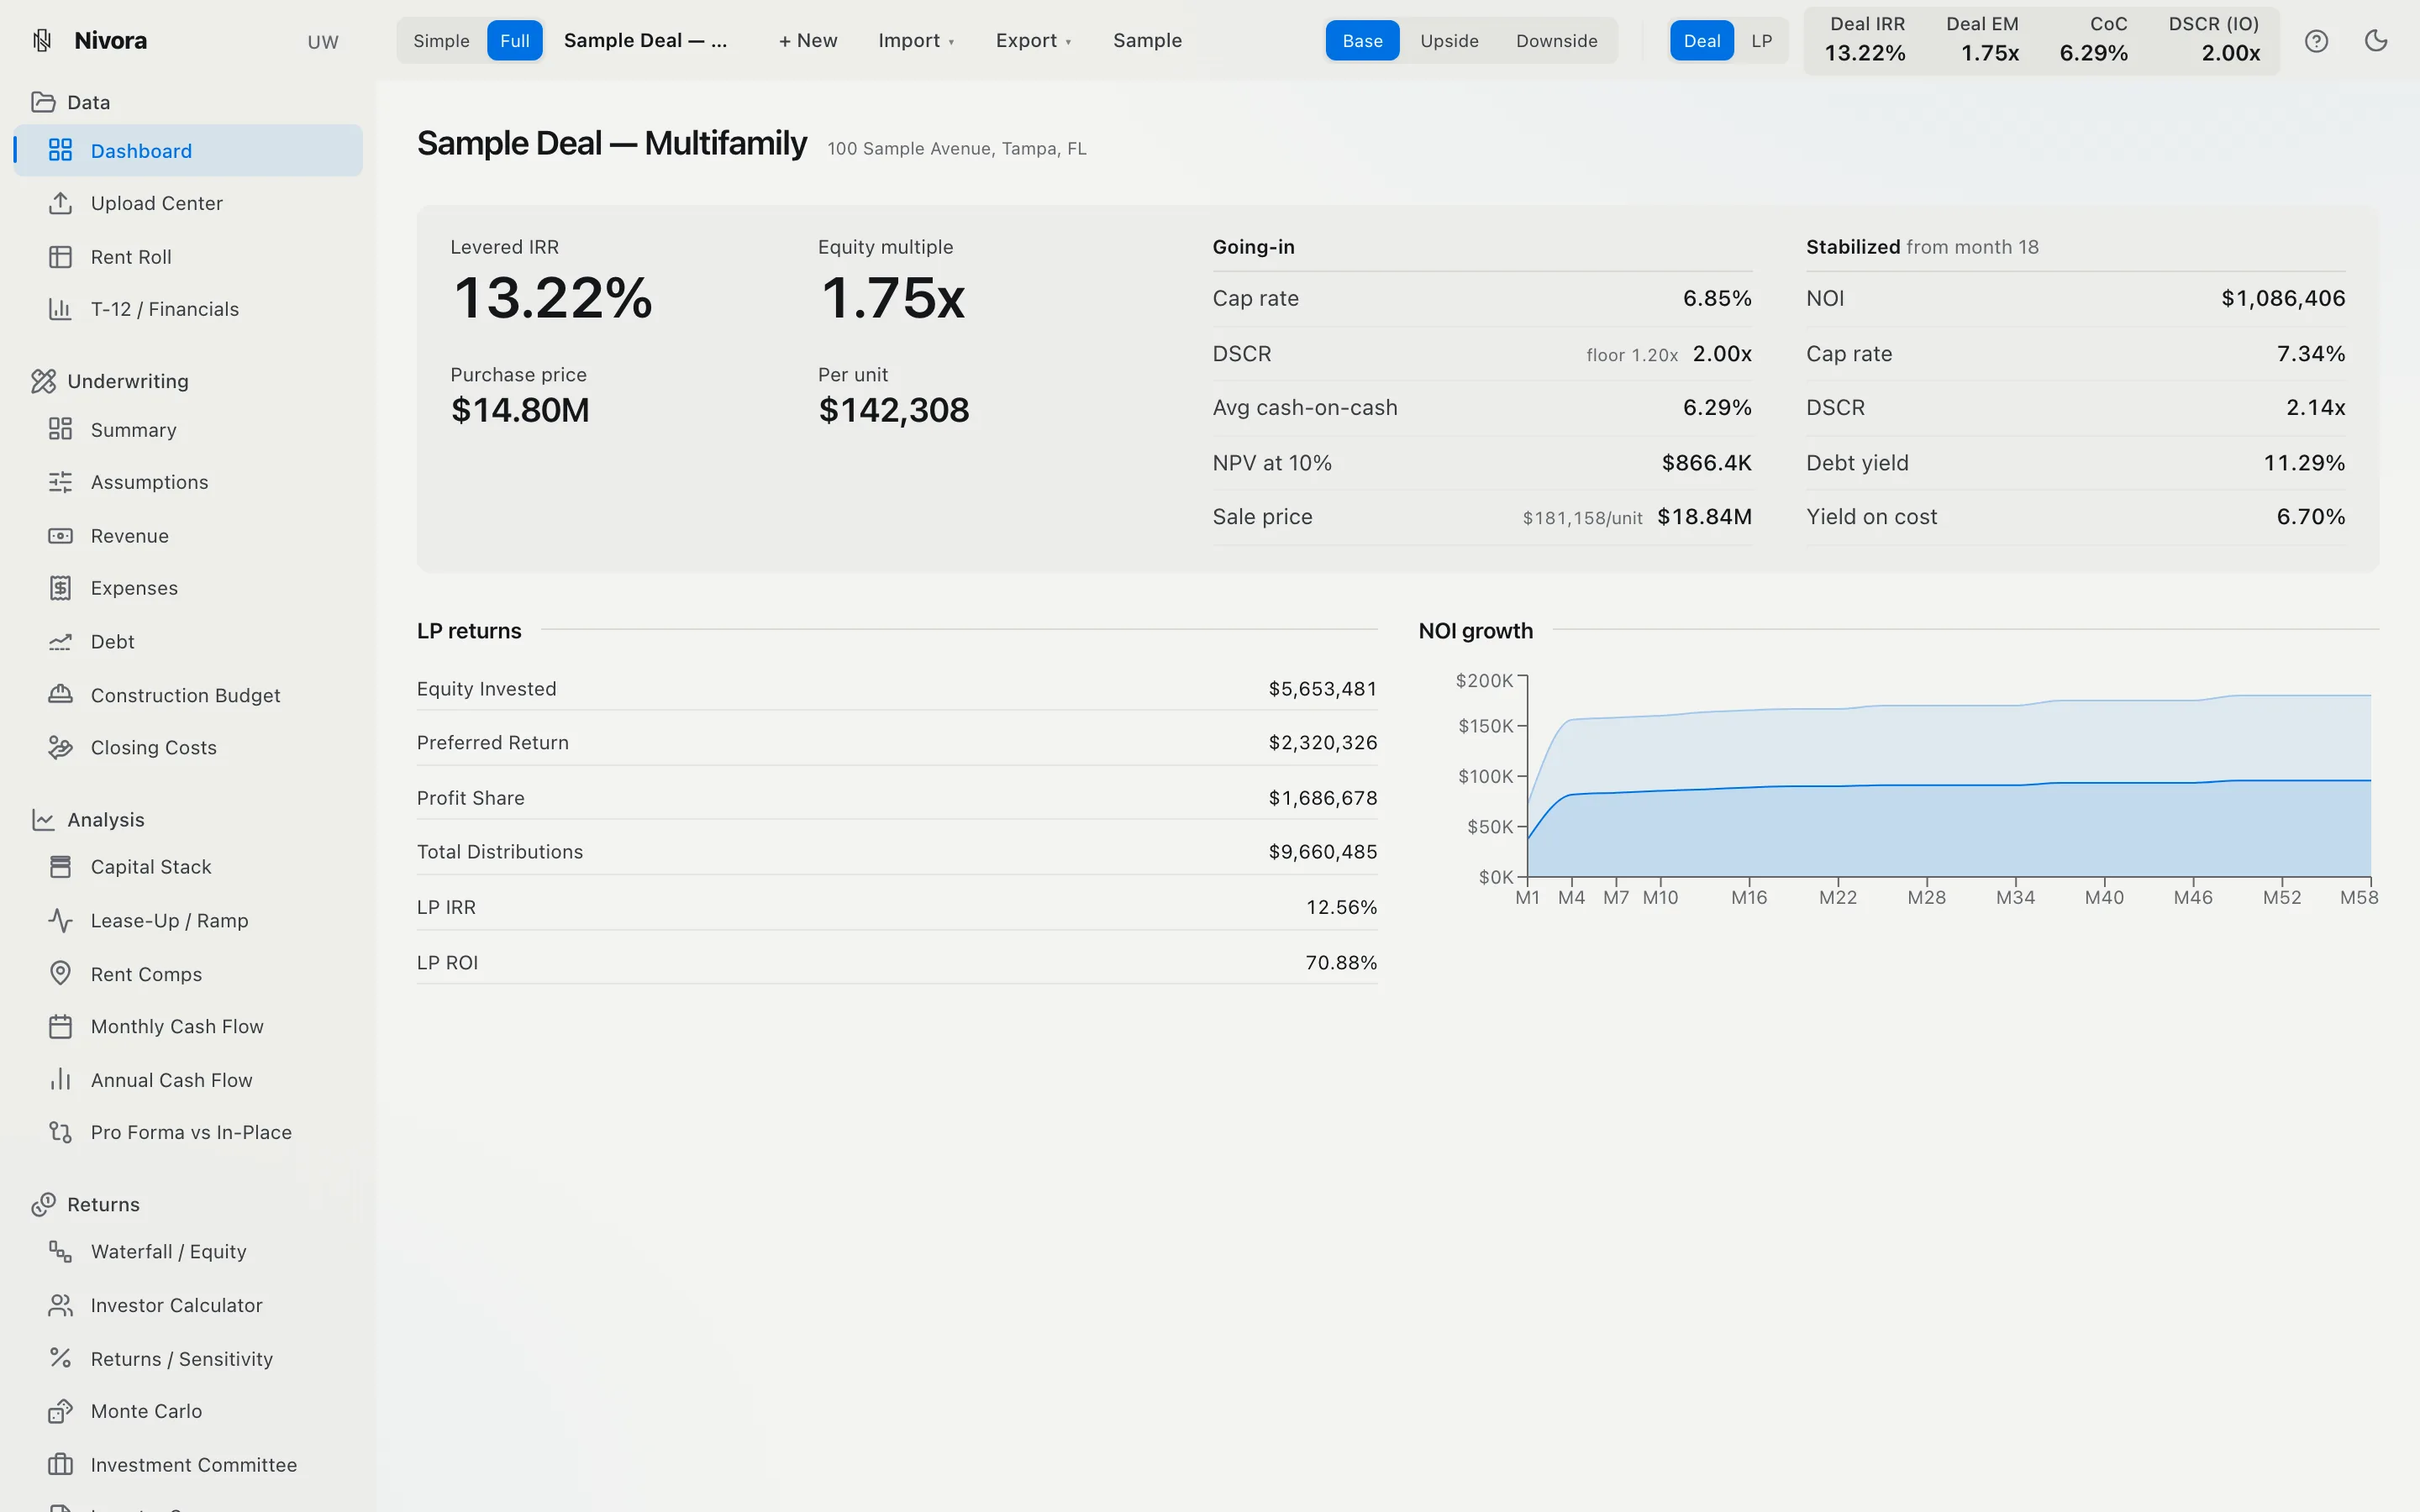The image size is (2420, 1512).
Task: Click the UW label beside Nivora
Action: click(x=323, y=42)
